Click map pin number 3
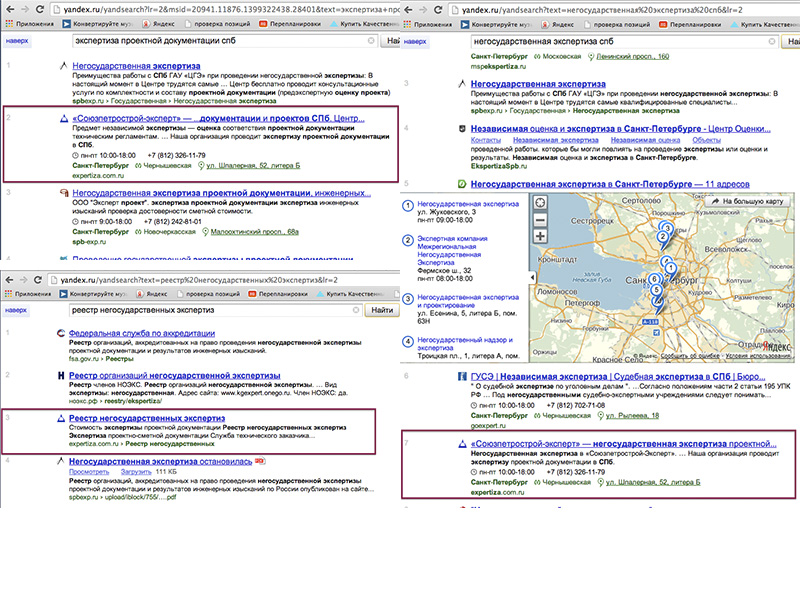Viewport: 800px width, 600px height. coord(667,228)
